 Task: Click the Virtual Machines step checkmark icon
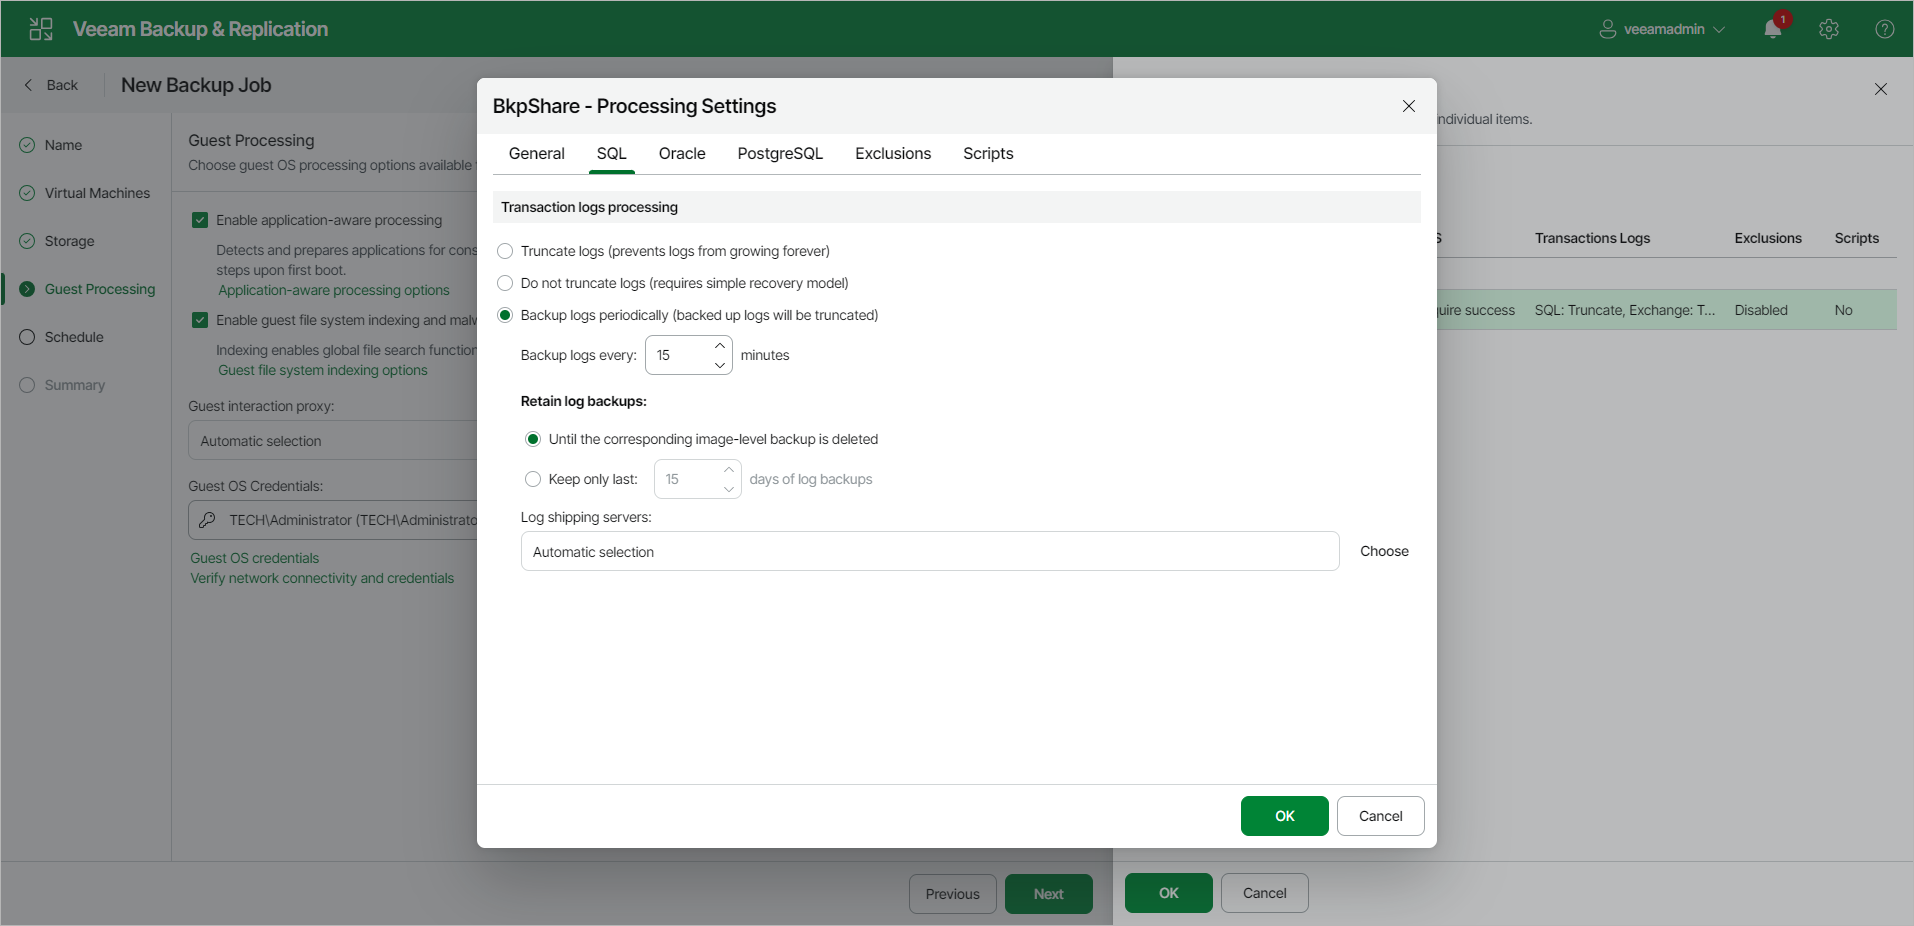[x=27, y=193]
